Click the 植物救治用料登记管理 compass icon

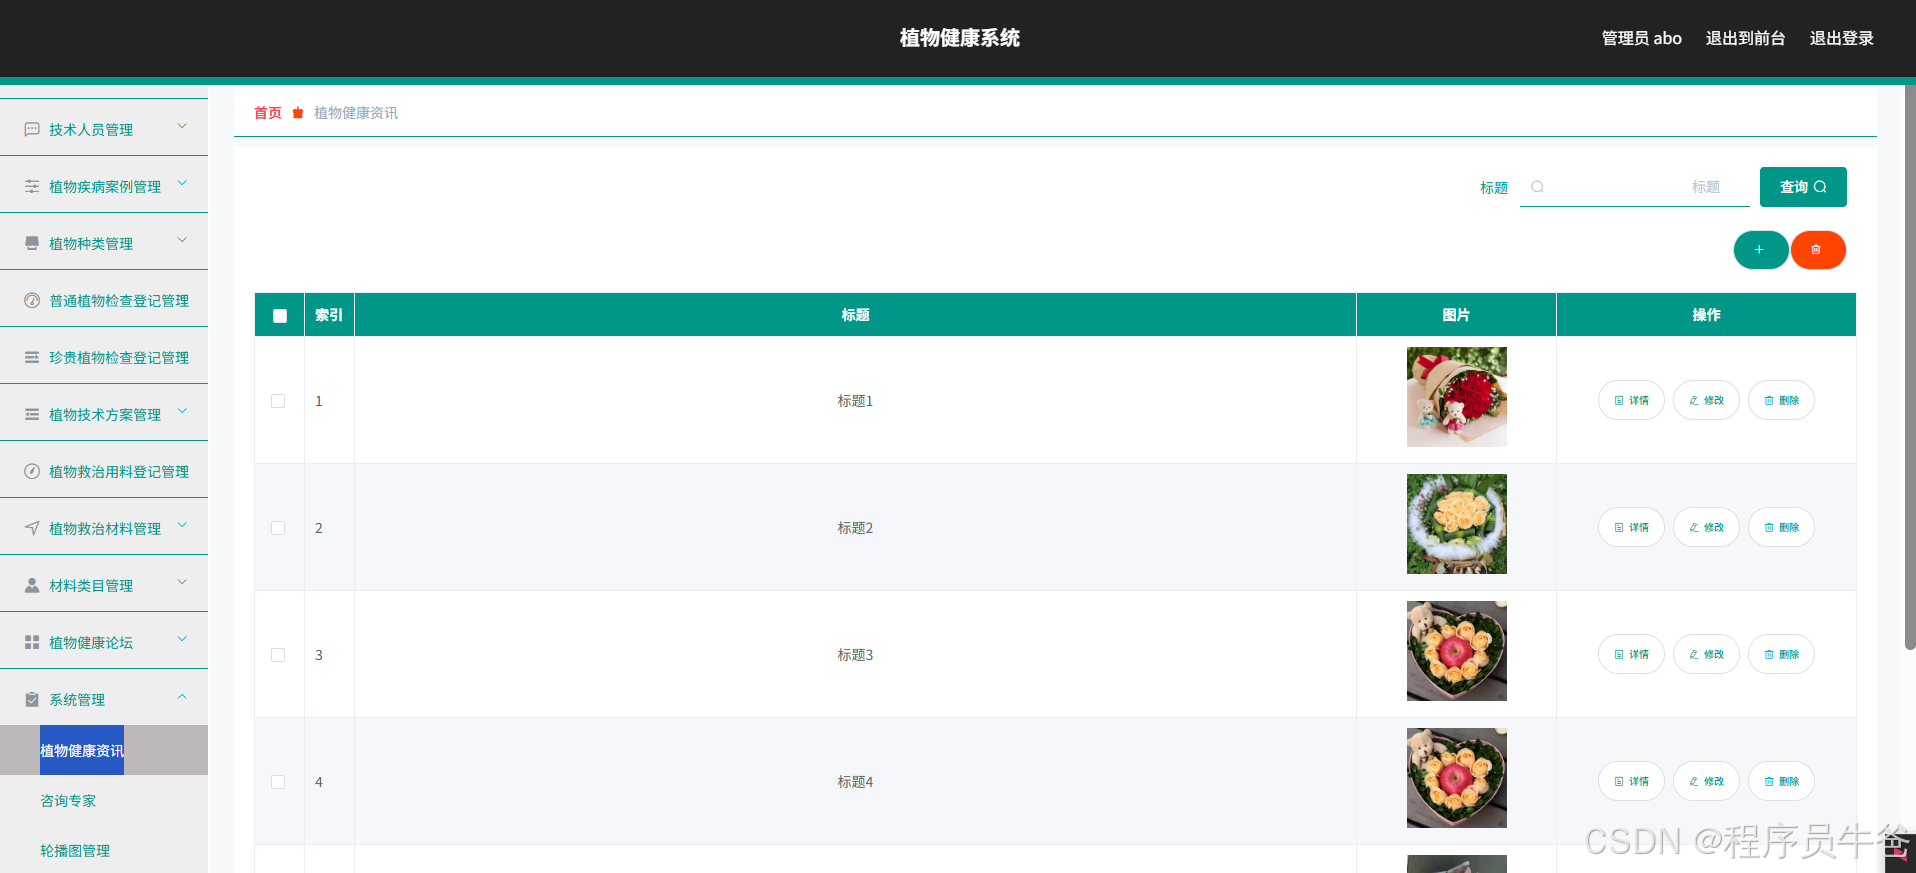pyautogui.click(x=32, y=471)
